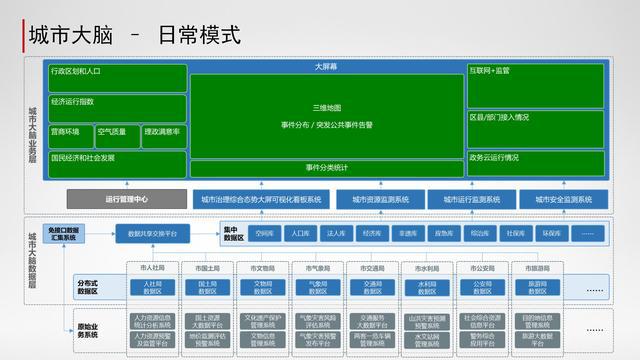Click the 分布式数据区 row label
640x360 pixels.
[88, 287]
